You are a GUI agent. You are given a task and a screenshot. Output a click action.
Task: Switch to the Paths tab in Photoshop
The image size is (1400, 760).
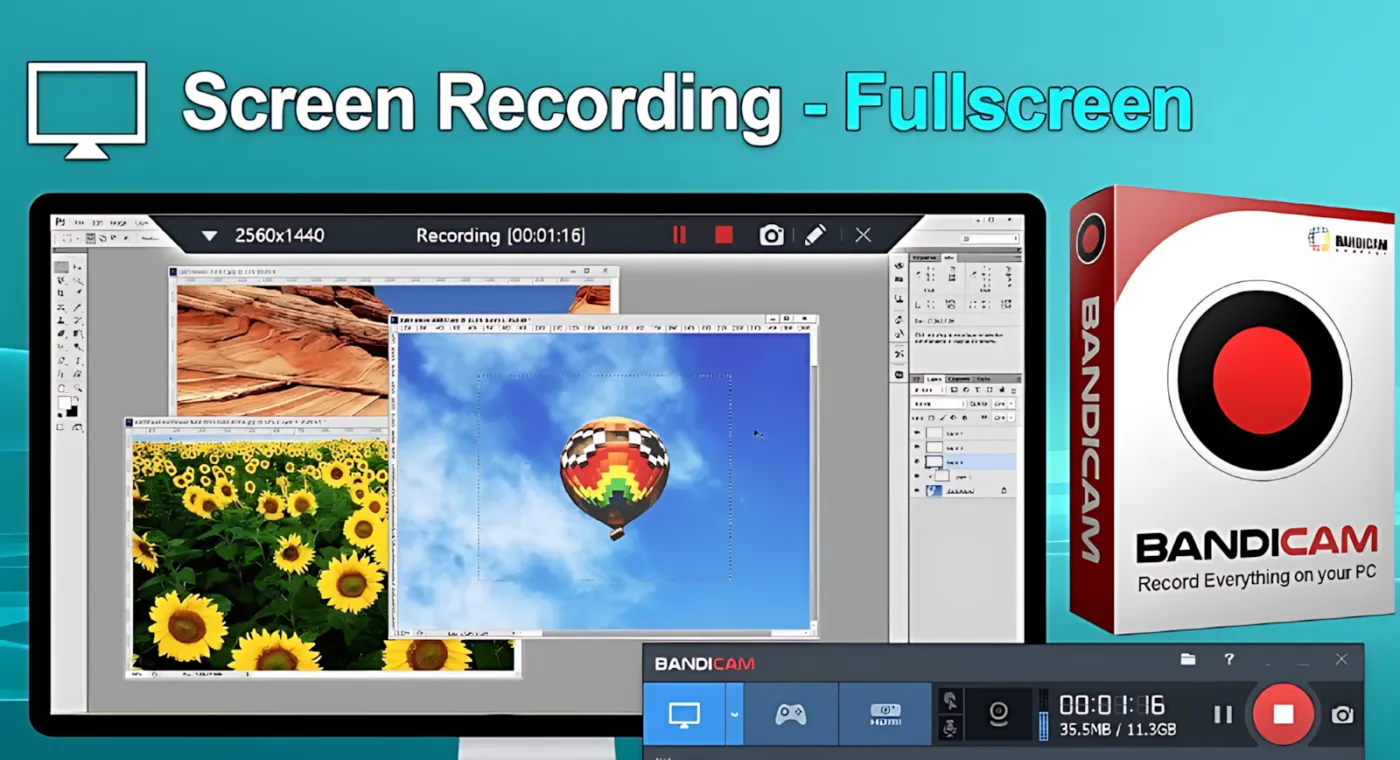pyautogui.click(x=983, y=379)
